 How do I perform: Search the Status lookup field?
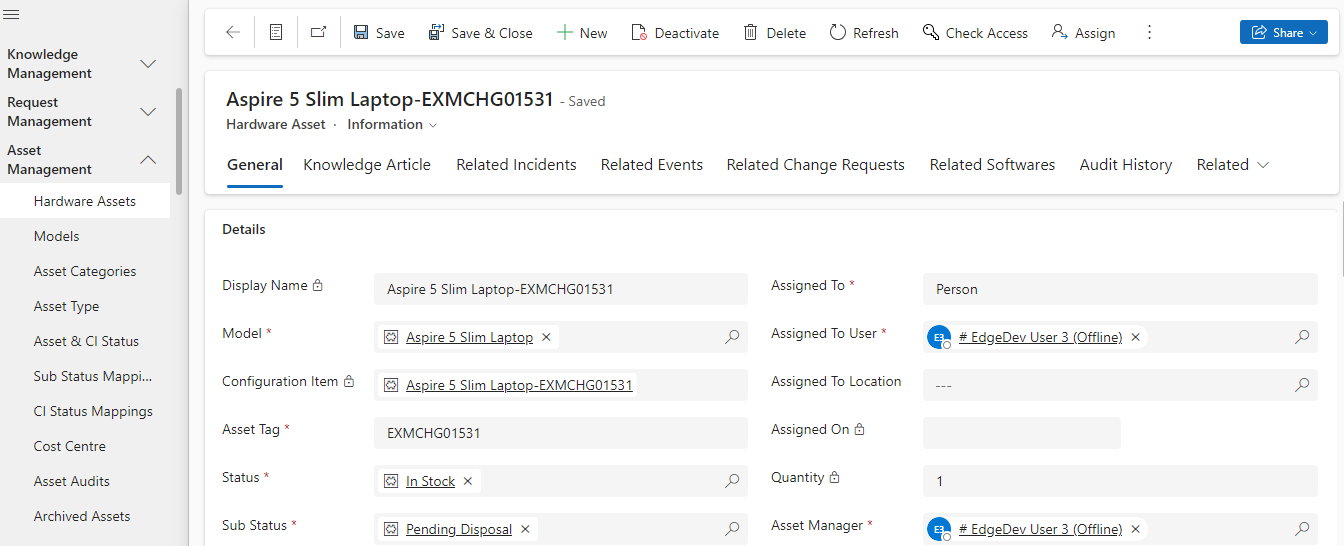[x=732, y=481]
